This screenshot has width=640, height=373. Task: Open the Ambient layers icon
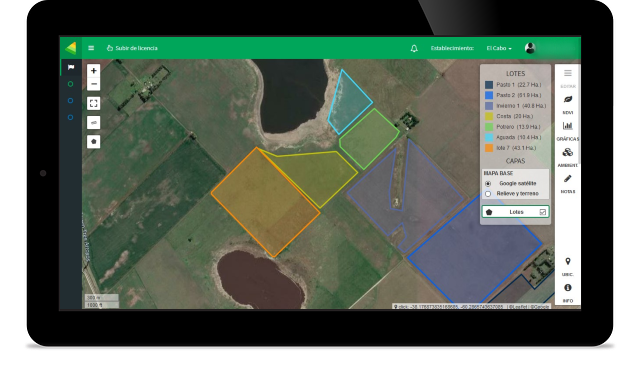(567, 152)
